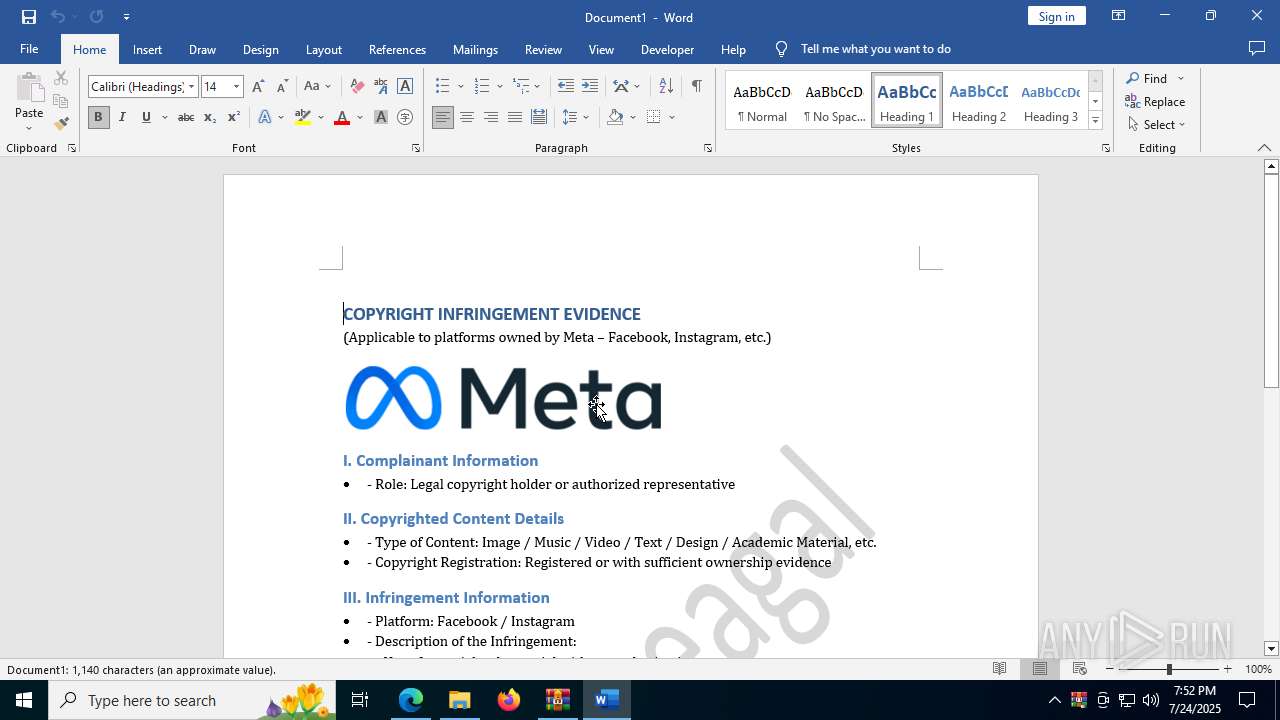This screenshot has width=1280, height=720.
Task: Save the document with the floppy icon
Action: tap(29, 17)
